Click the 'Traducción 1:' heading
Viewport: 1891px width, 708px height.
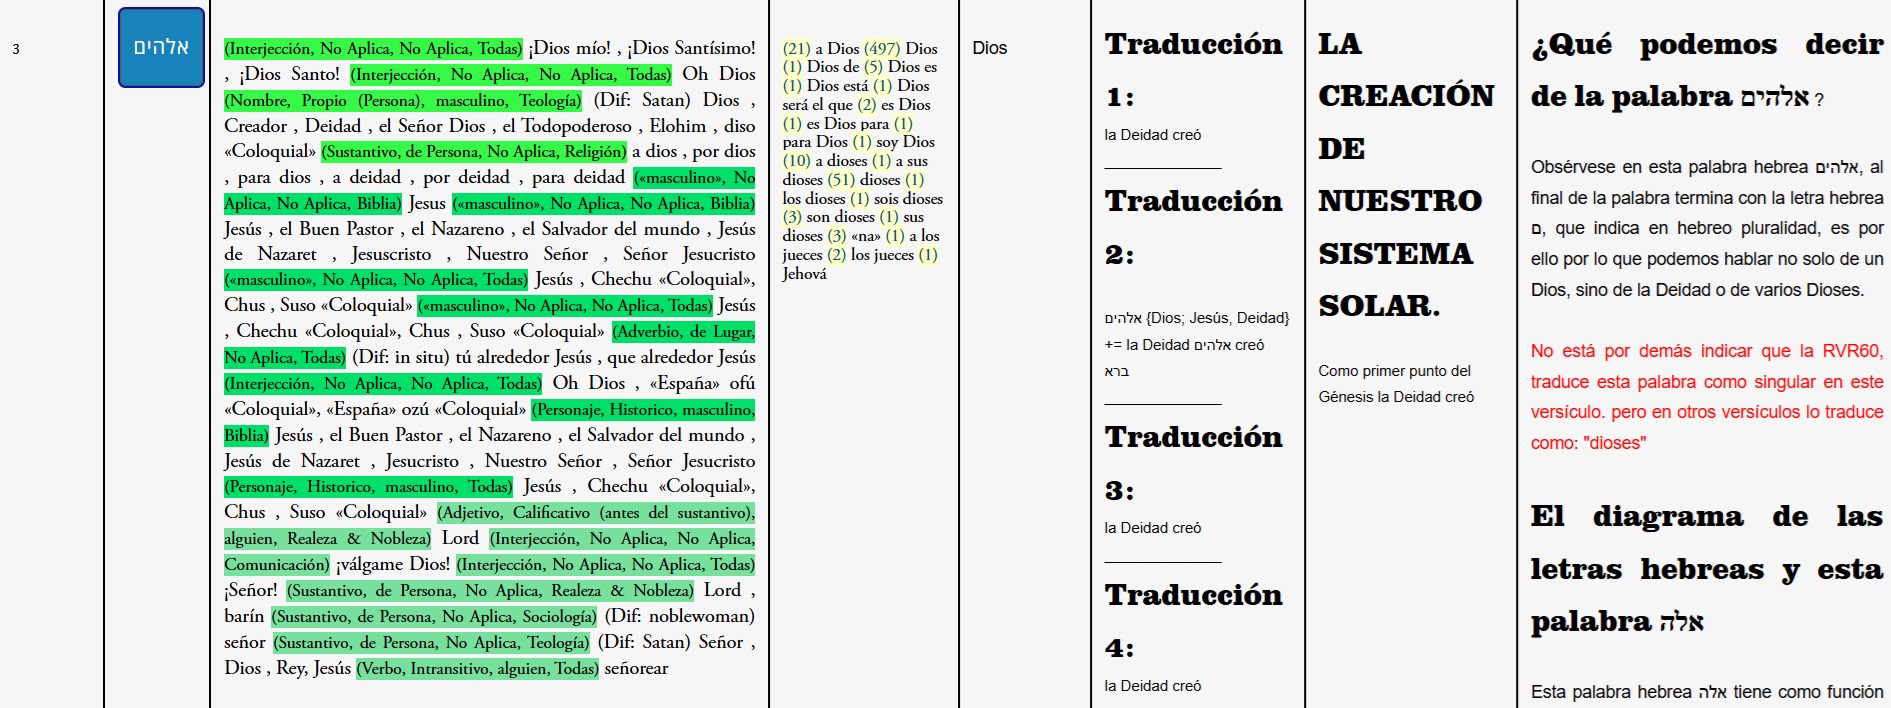(x=1192, y=70)
